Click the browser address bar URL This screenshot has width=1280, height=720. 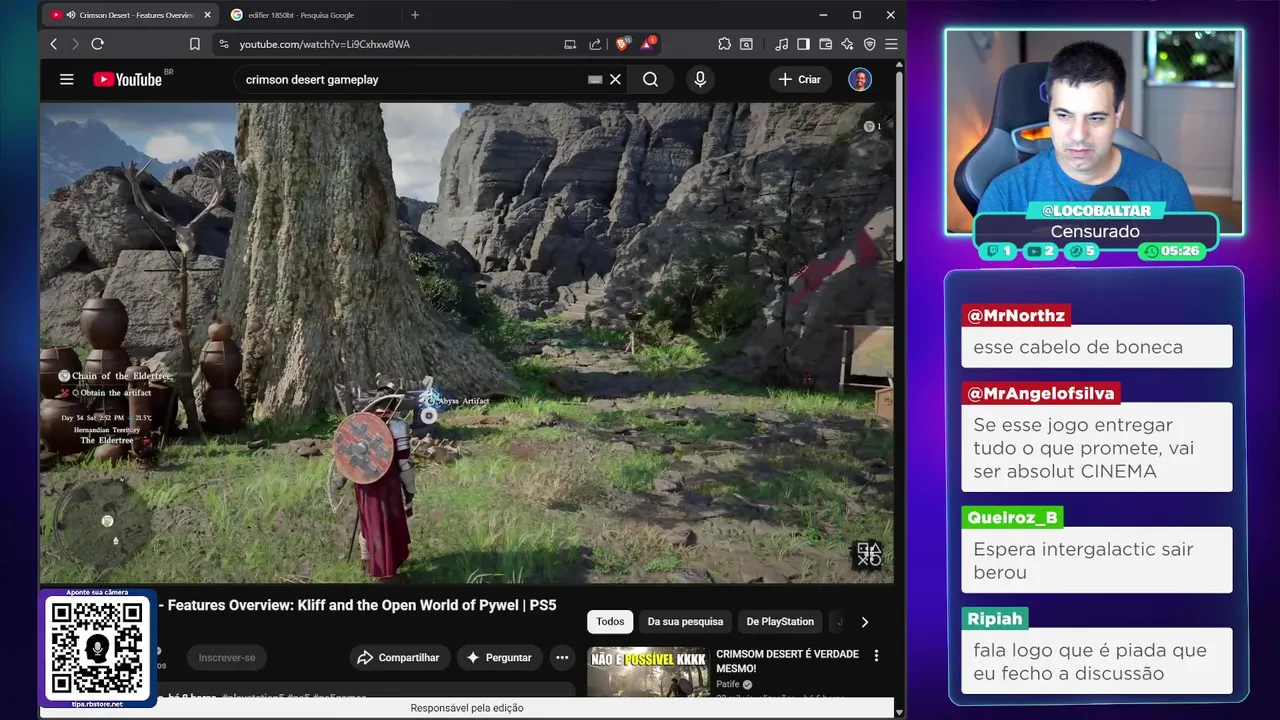click(x=325, y=44)
